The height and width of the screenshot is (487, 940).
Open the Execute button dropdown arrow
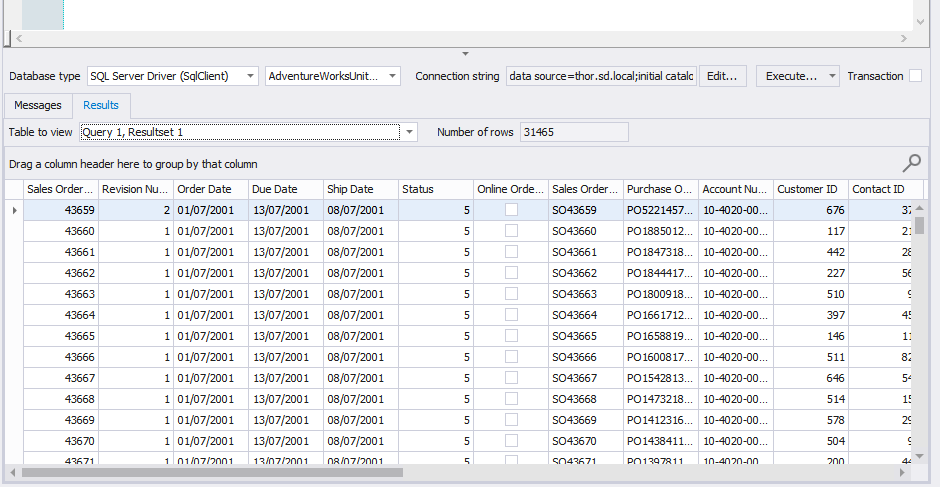(x=832, y=76)
